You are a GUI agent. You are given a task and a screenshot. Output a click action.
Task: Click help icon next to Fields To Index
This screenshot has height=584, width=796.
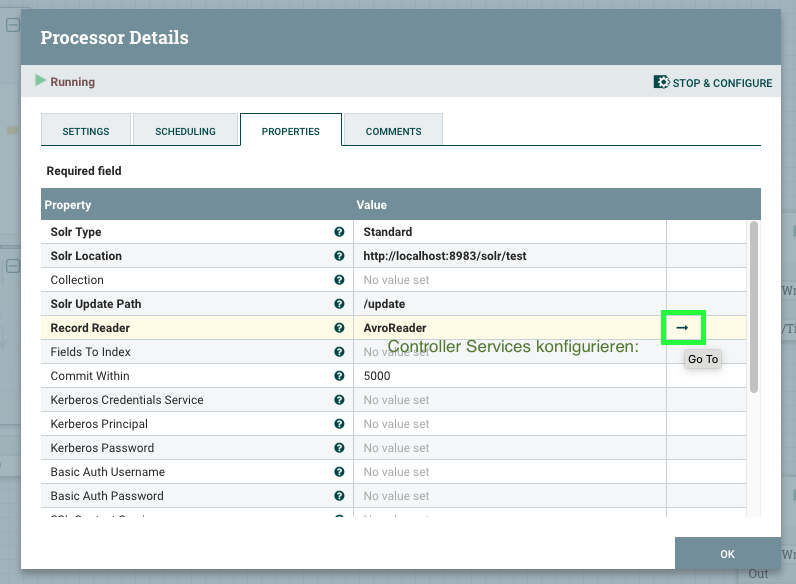coord(339,352)
